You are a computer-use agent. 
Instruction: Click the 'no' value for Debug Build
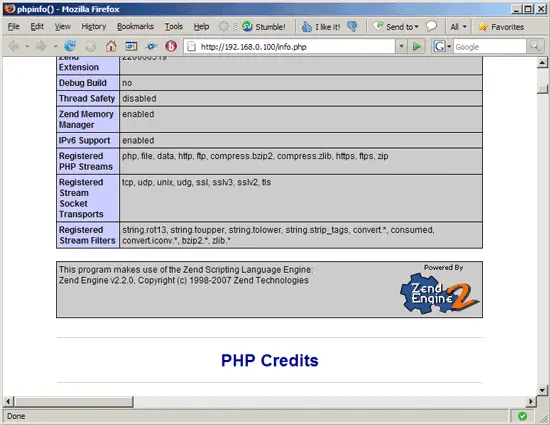(127, 83)
